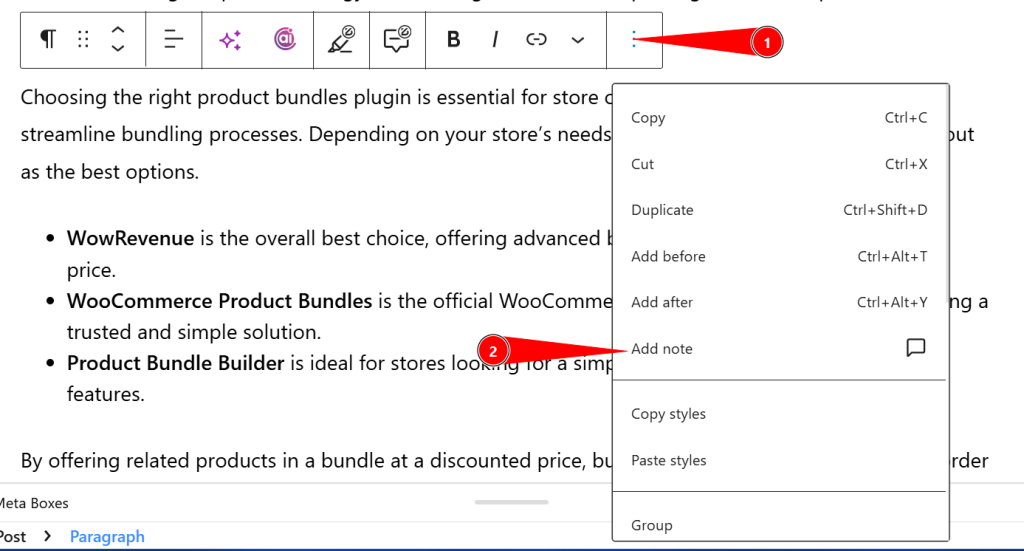Viewport: 1024px width, 551px height.
Task: Expand more rich text options dropdown
Action: coord(577,40)
